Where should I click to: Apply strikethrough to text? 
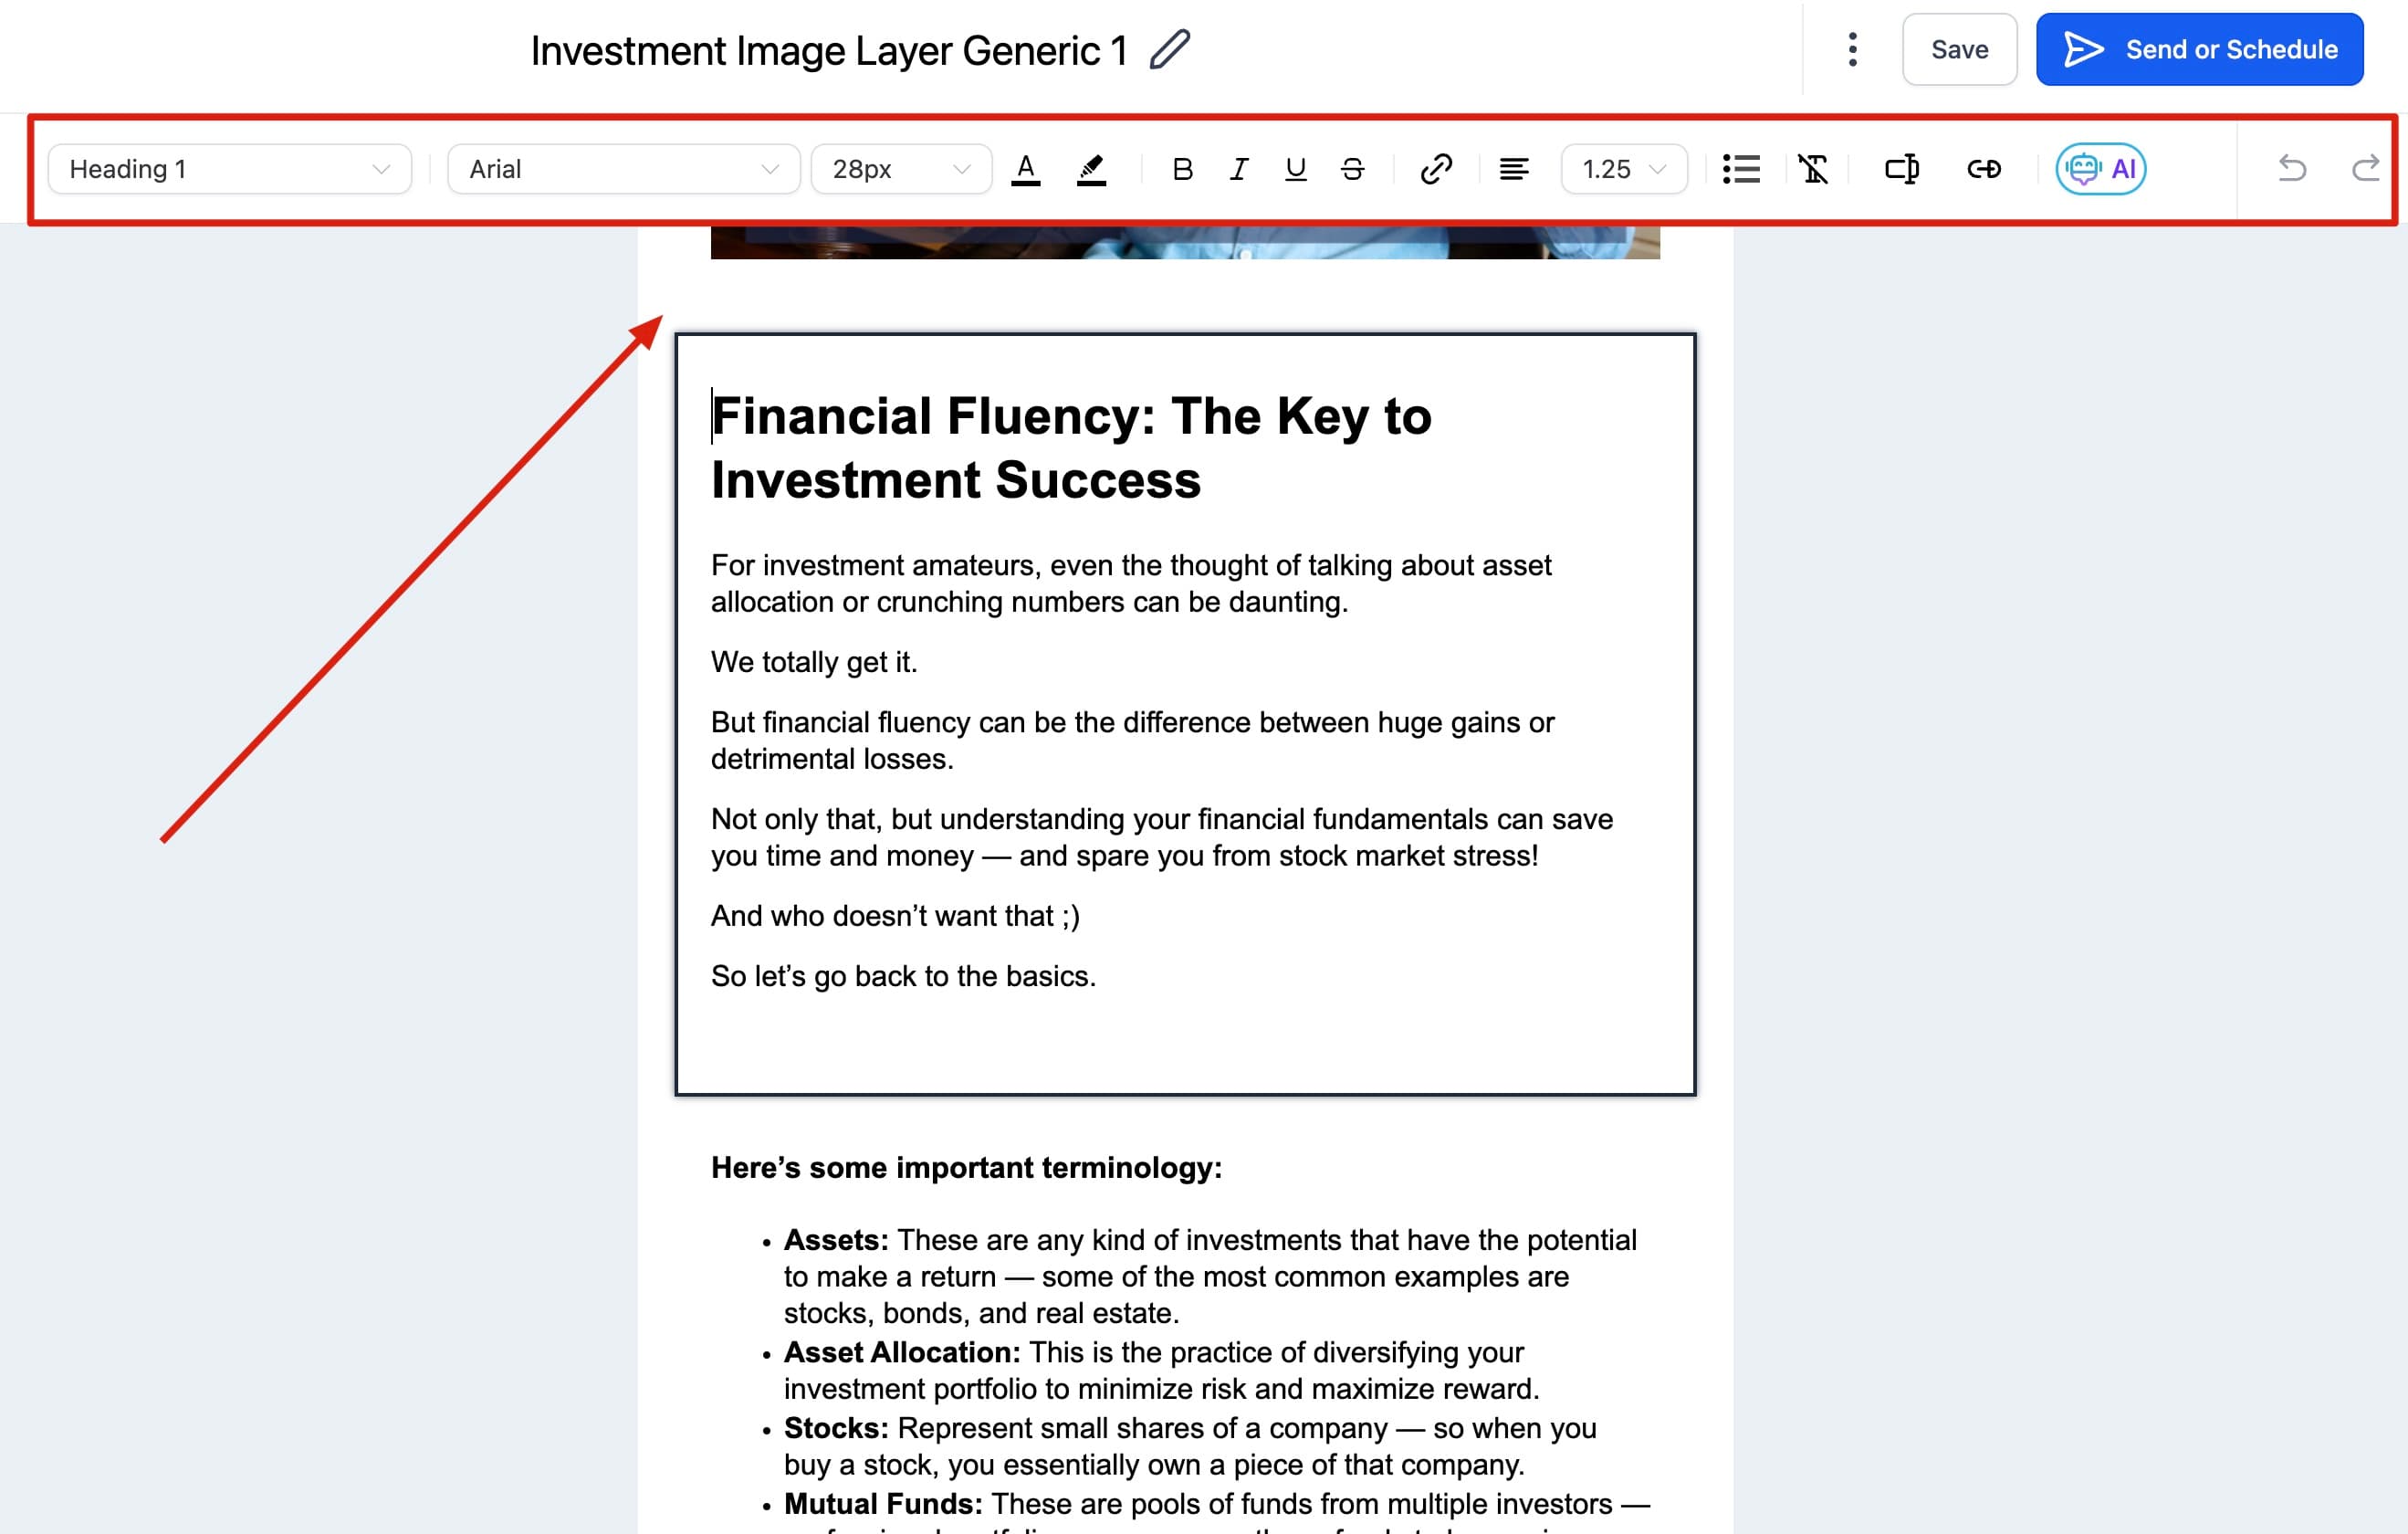(1352, 169)
